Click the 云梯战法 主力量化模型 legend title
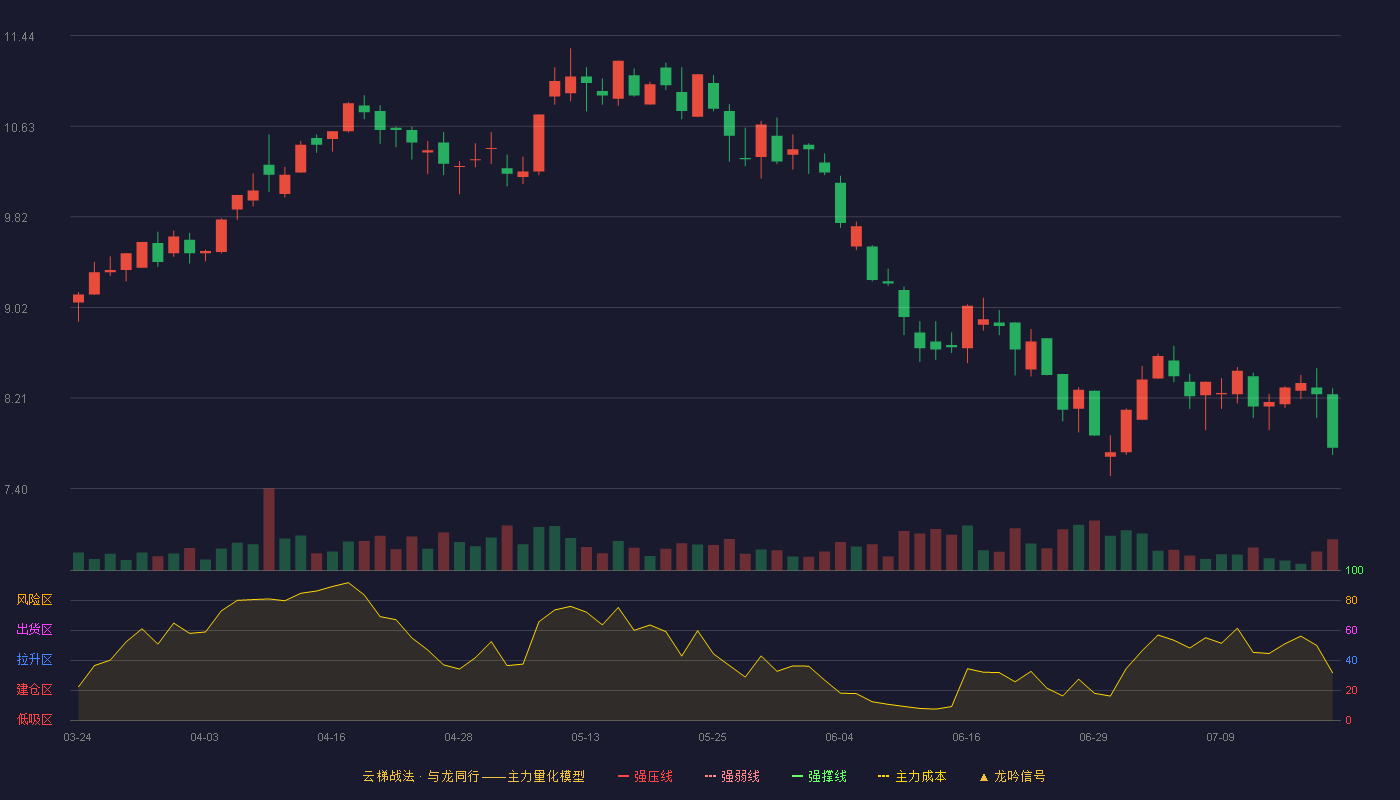Screen dimensions: 1400x800 (x=474, y=776)
